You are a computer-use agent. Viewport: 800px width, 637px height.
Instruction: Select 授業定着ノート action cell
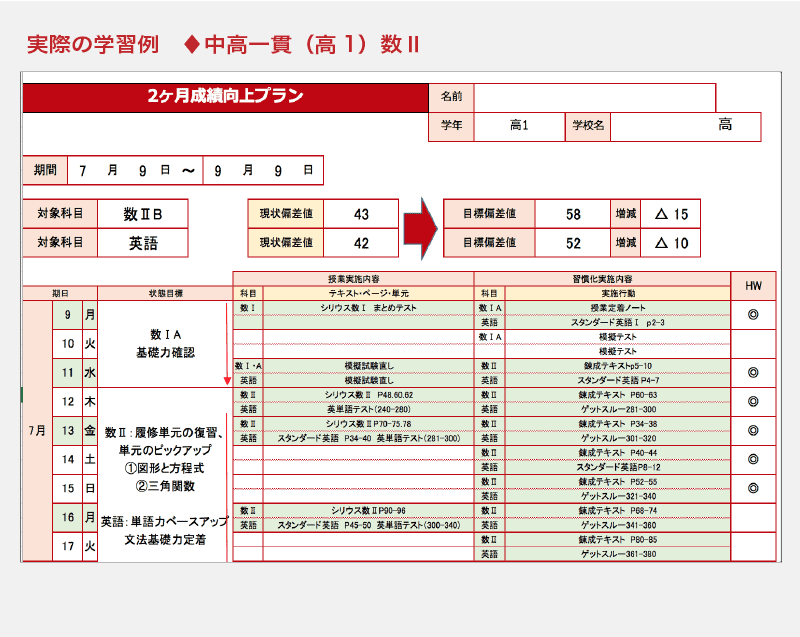click(618, 308)
